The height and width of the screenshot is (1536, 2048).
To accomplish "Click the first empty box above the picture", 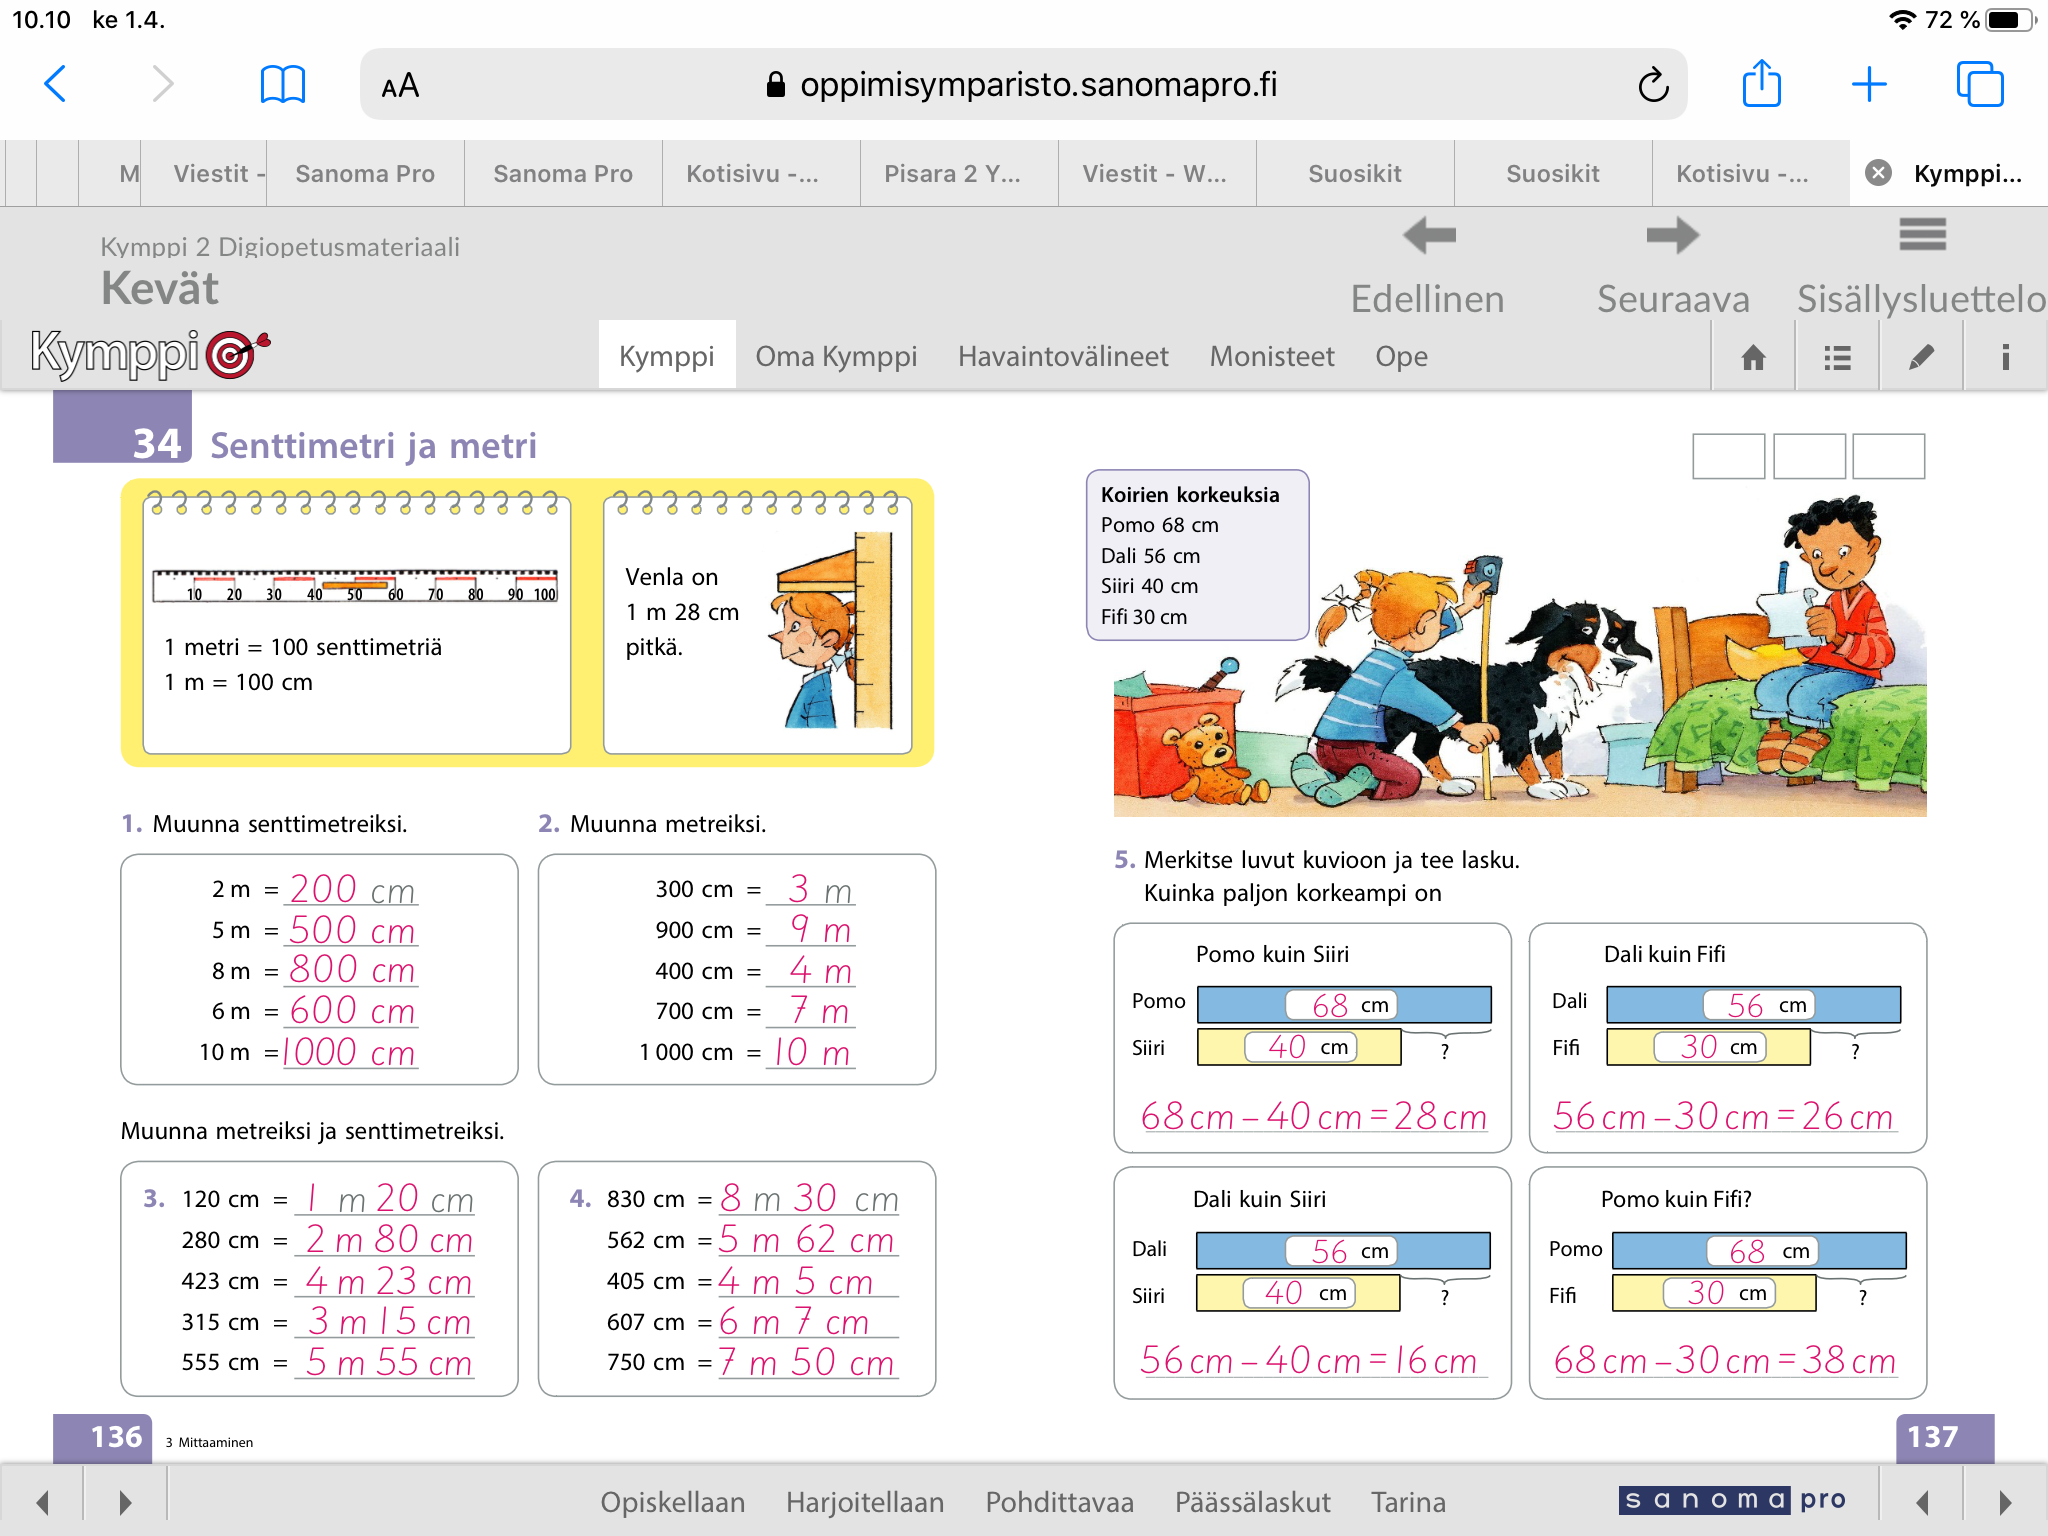I will pos(1728,456).
